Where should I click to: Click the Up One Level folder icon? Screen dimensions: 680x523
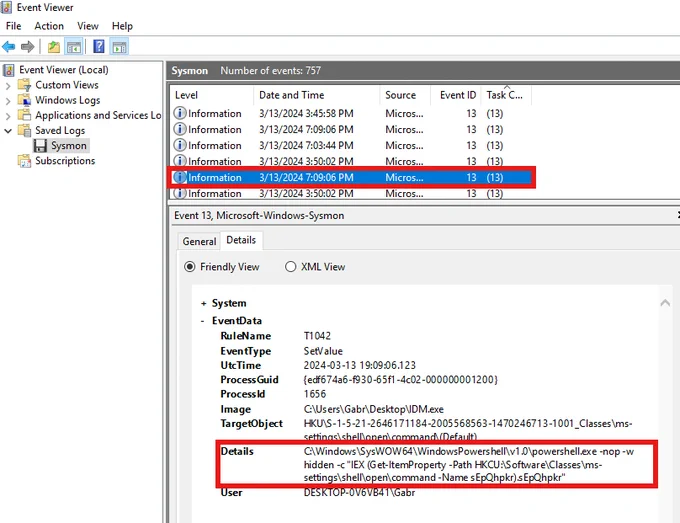54,46
